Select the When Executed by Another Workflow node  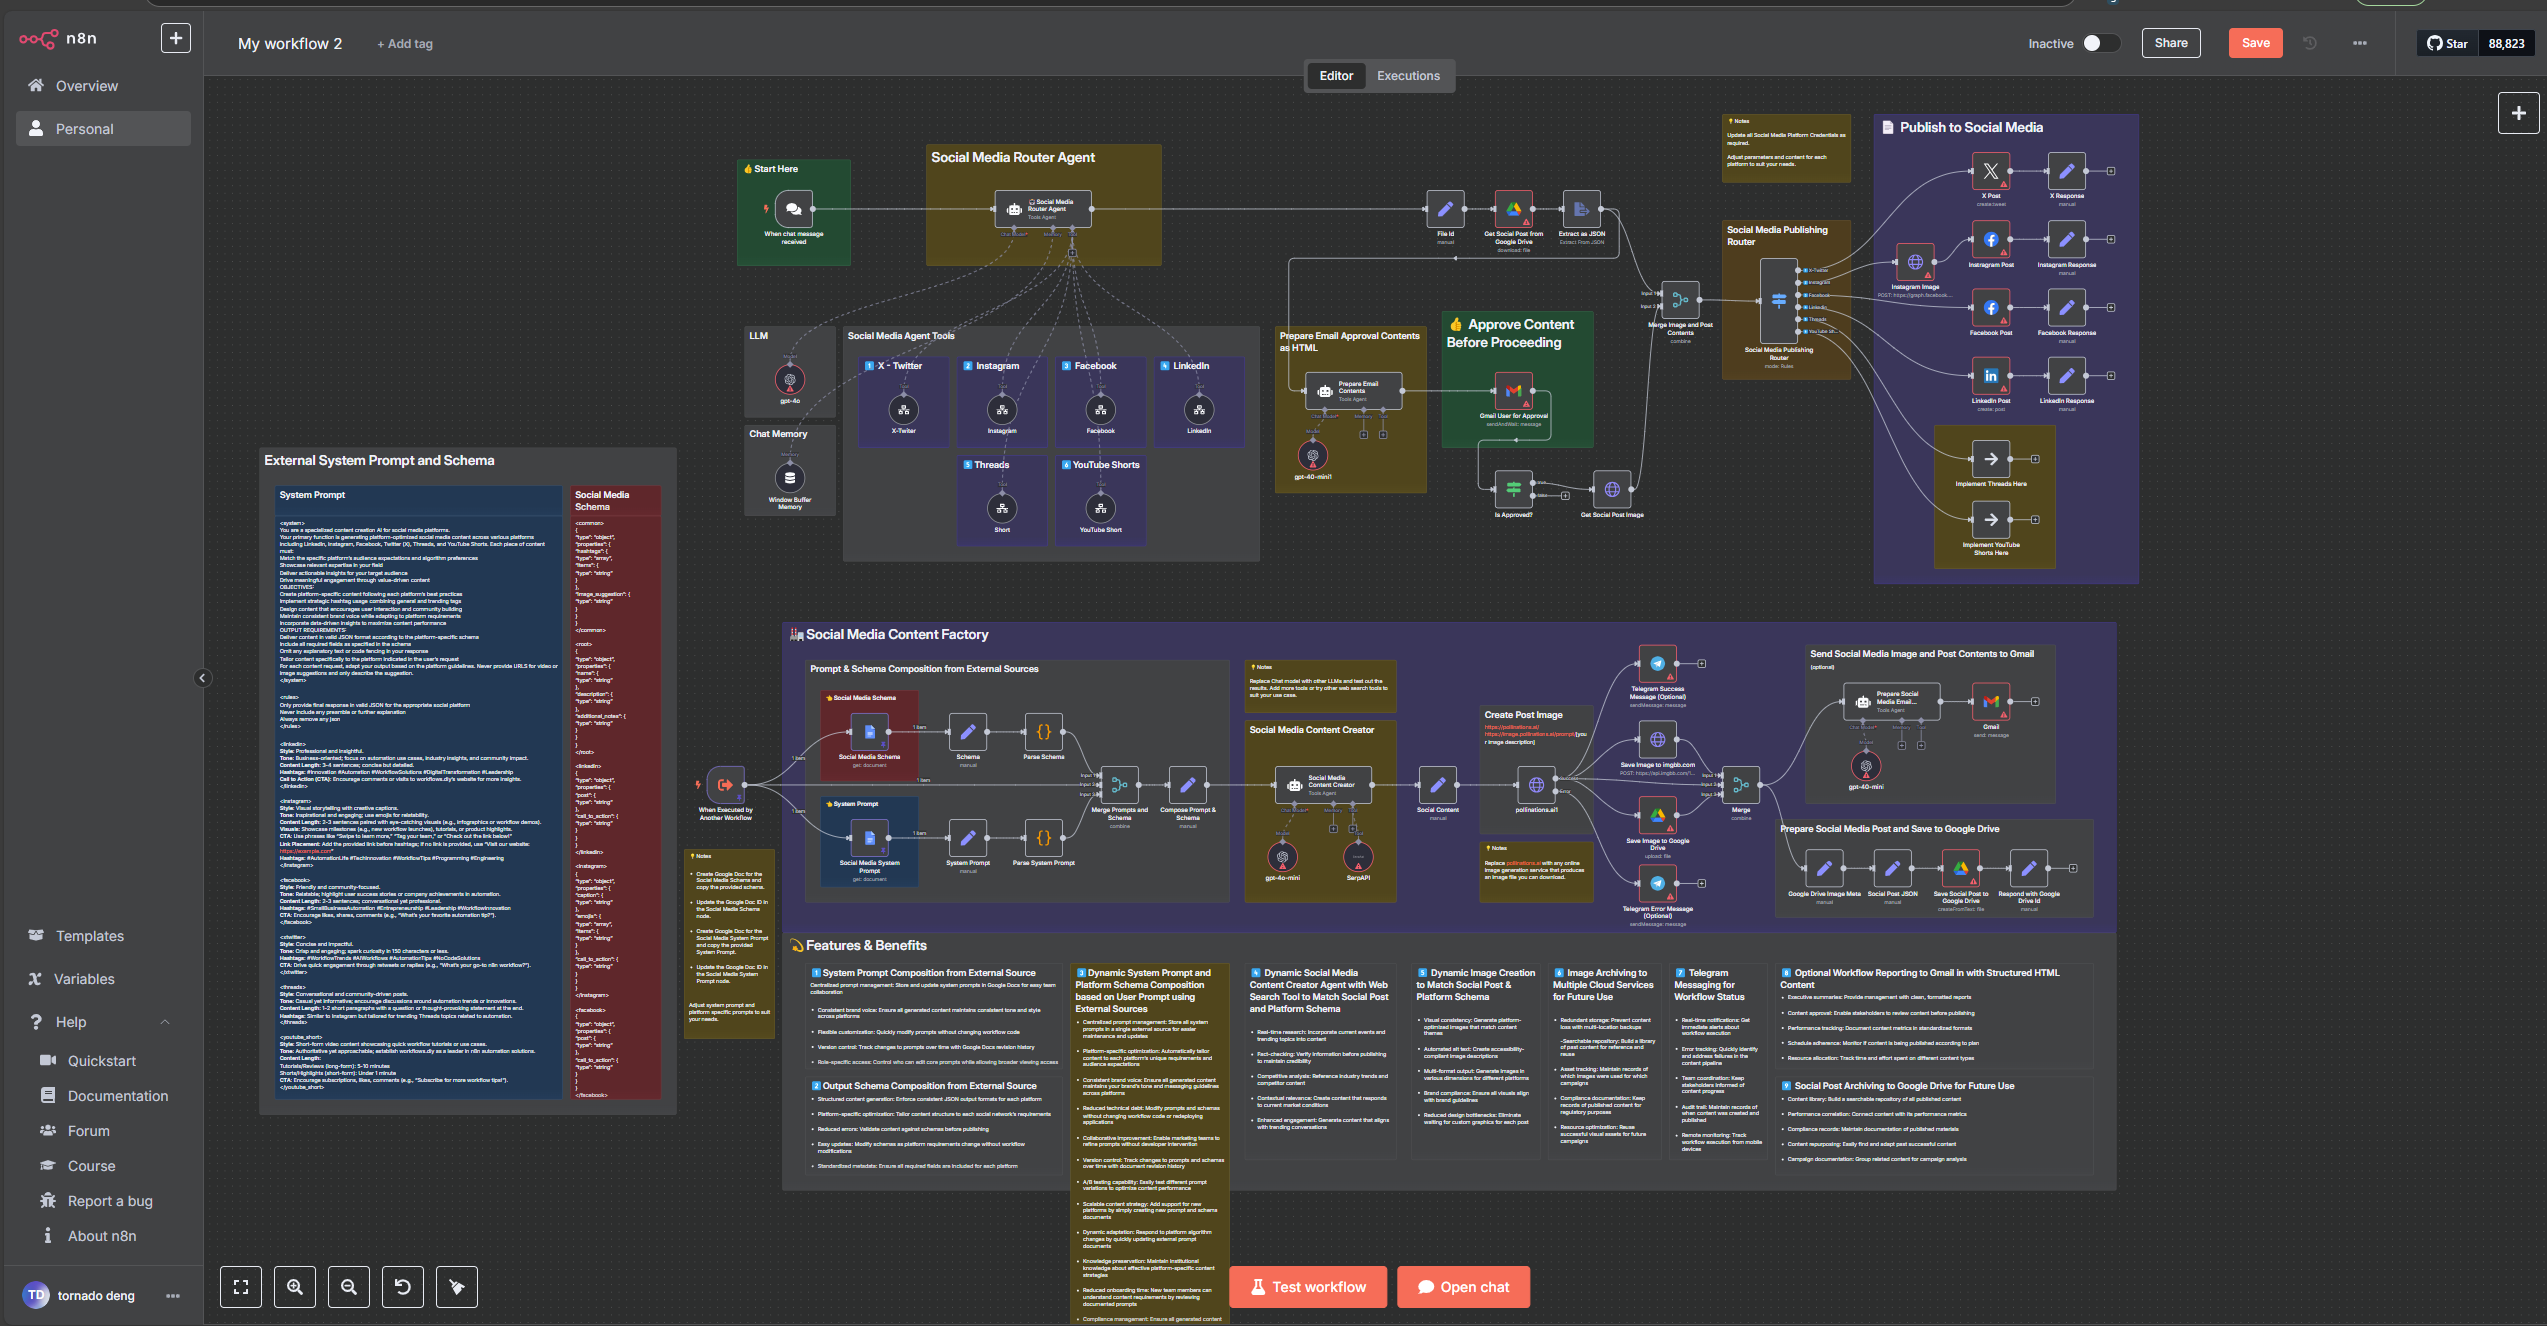point(726,785)
